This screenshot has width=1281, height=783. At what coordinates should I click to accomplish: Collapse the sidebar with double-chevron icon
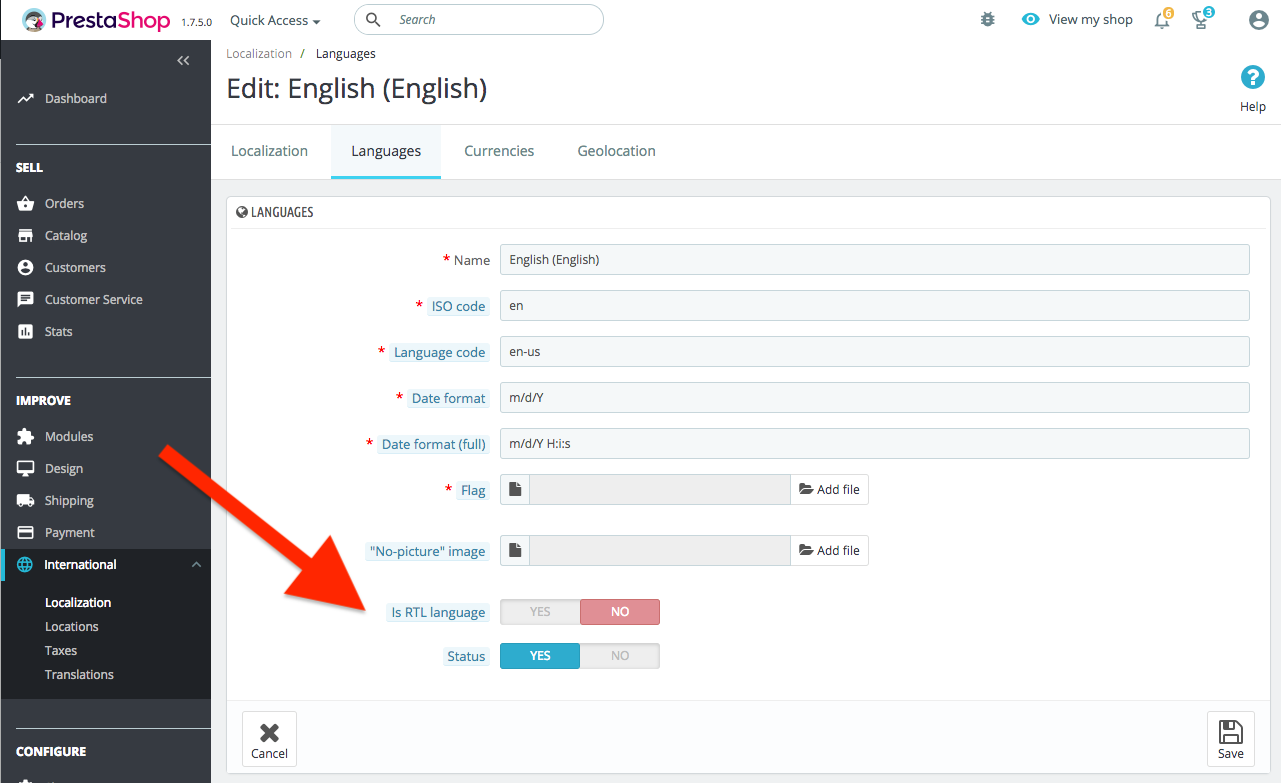pyautogui.click(x=183, y=61)
